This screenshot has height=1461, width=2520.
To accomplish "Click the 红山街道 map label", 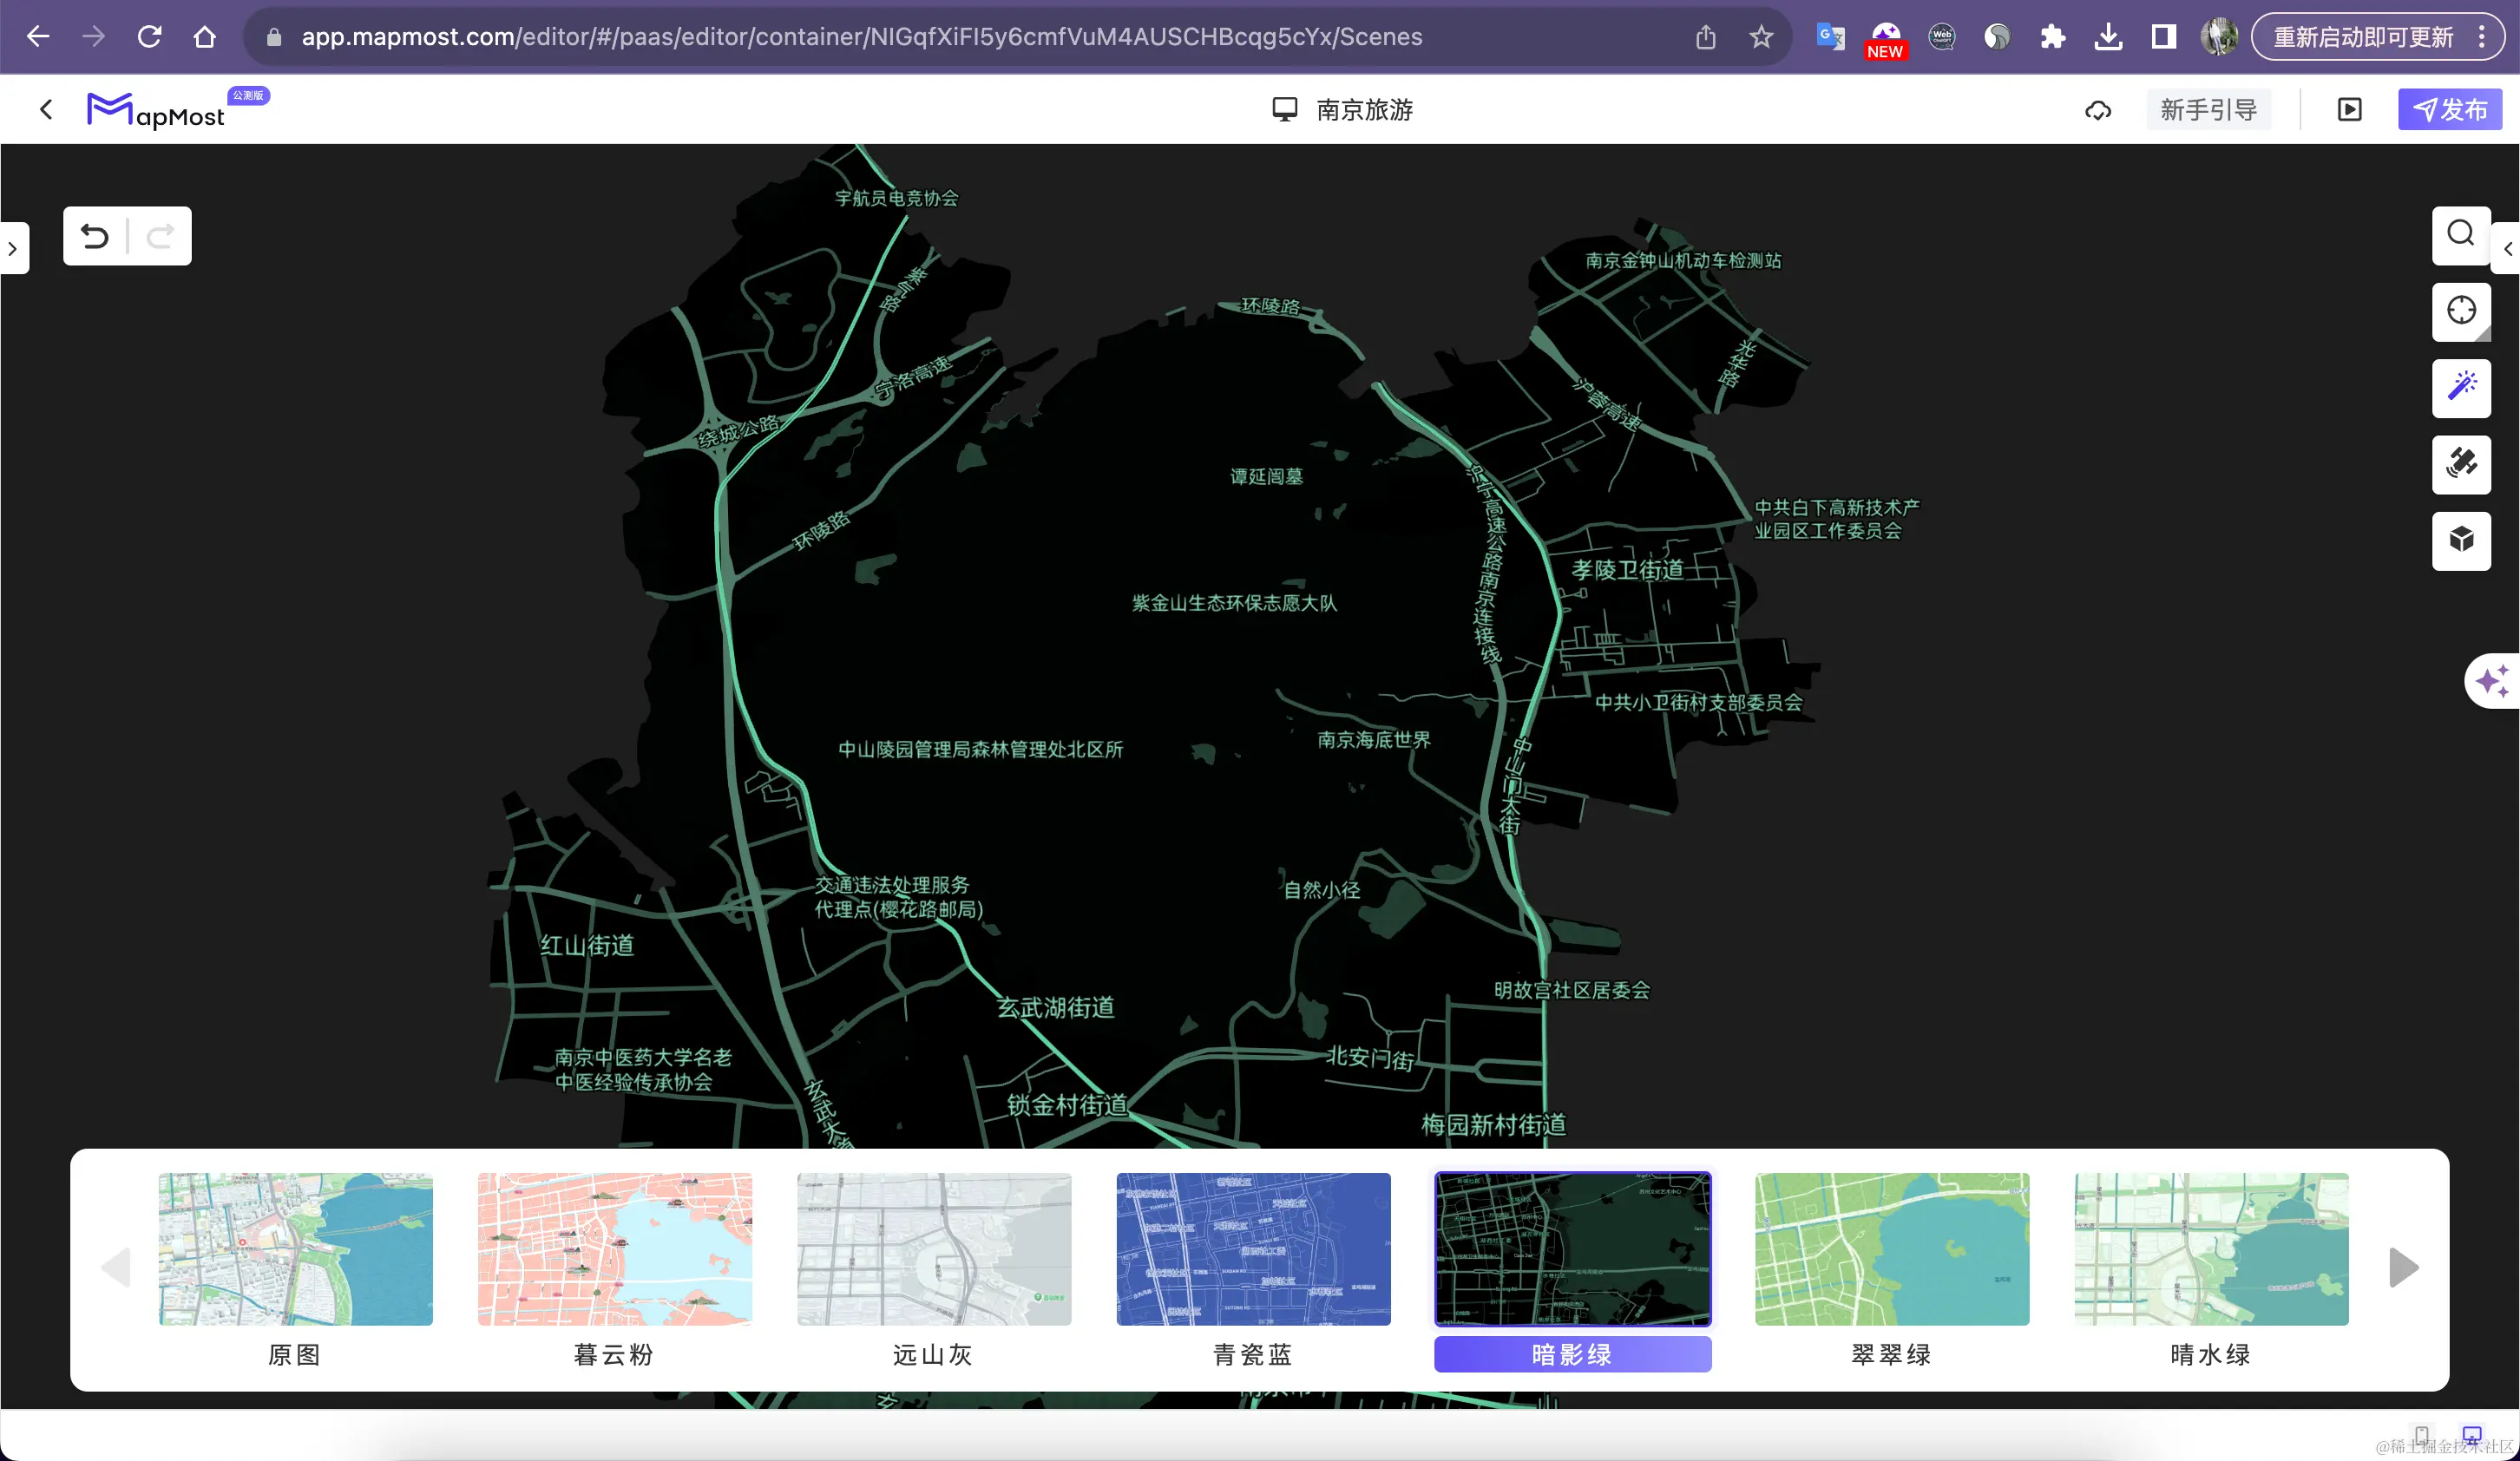I will click(587, 945).
